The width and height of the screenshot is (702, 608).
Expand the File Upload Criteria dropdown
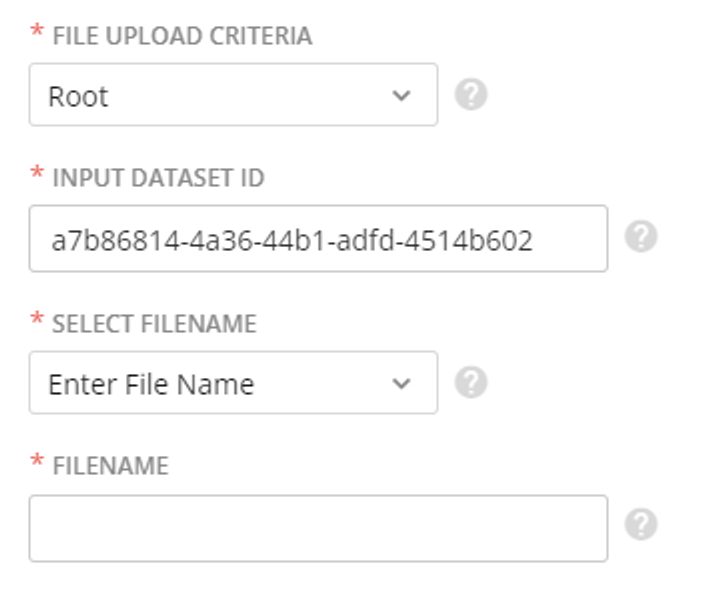(x=233, y=94)
